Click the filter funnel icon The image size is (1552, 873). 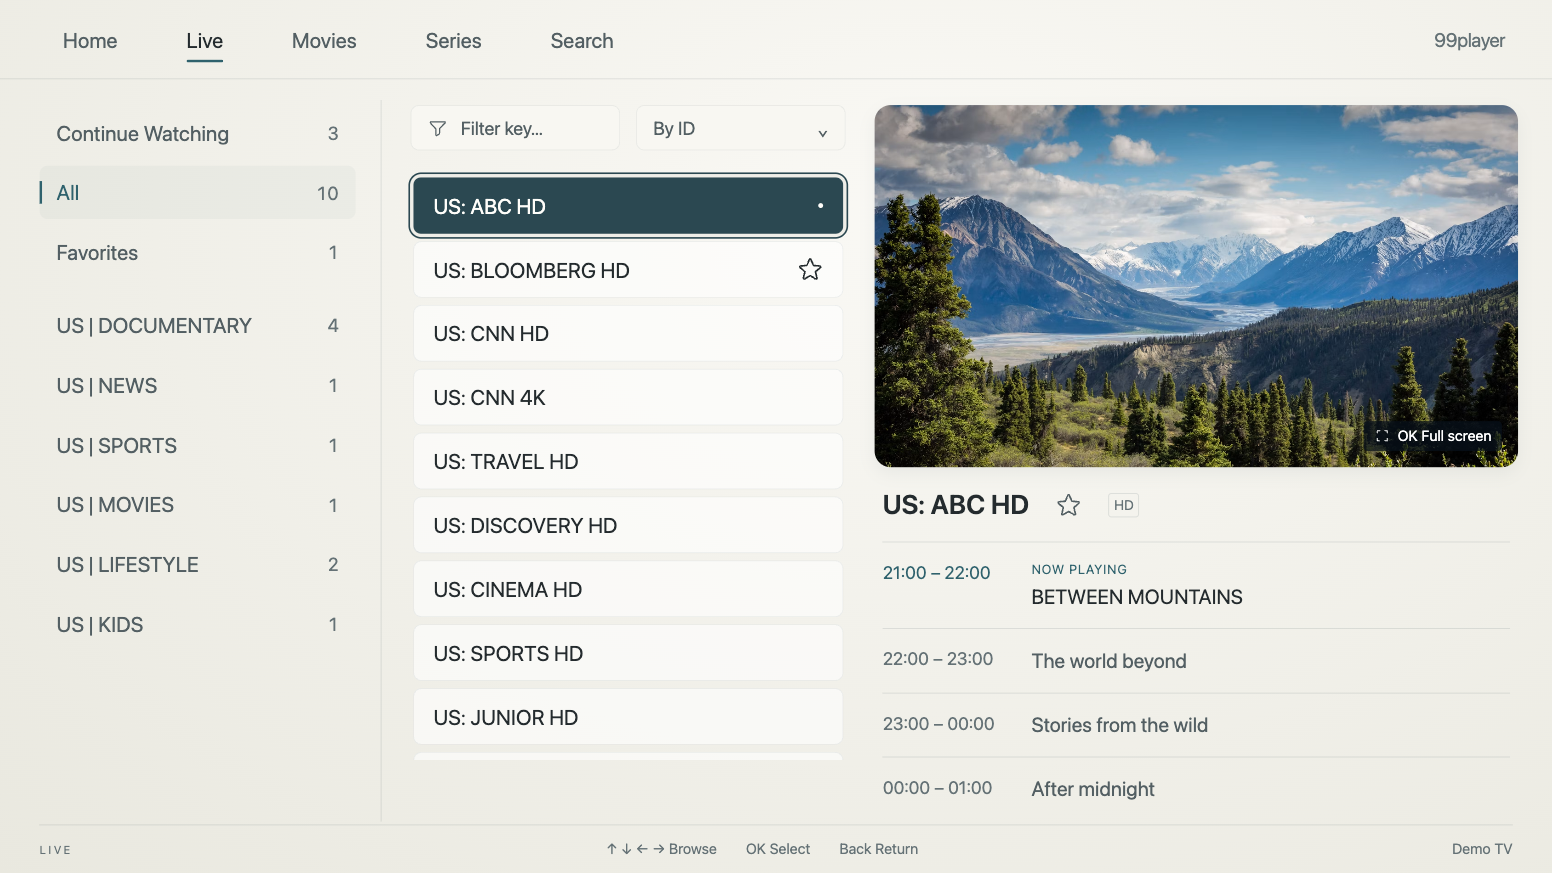click(x=437, y=129)
